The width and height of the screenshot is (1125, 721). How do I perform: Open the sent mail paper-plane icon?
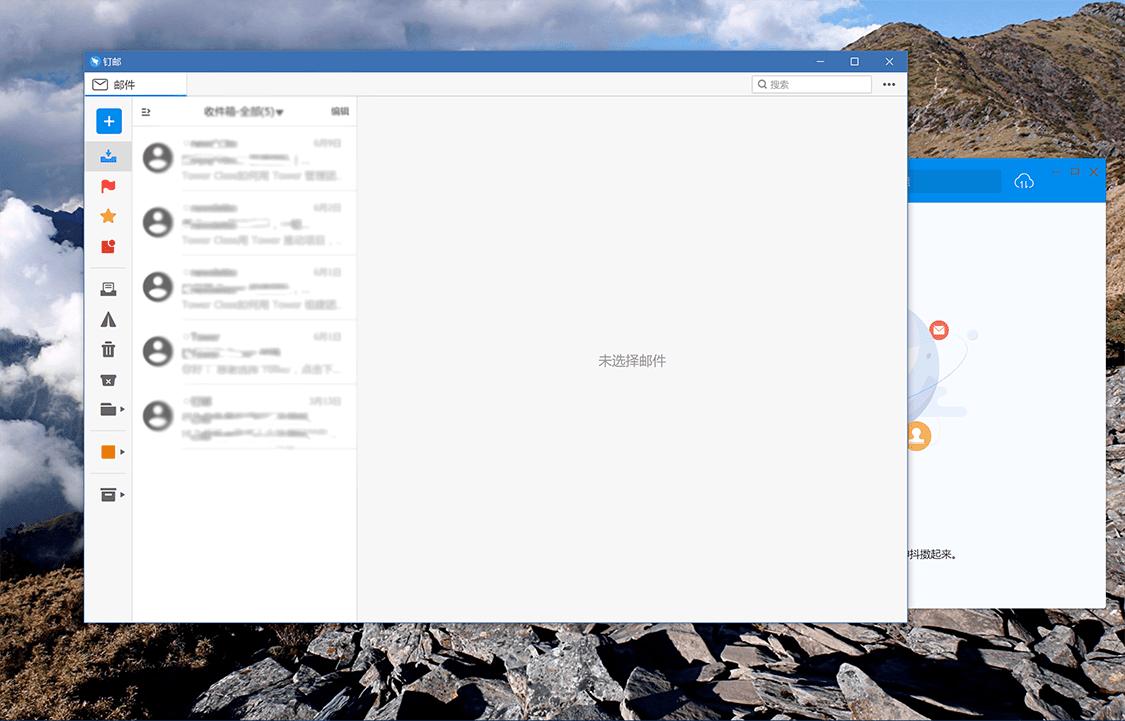coord(109,319)
